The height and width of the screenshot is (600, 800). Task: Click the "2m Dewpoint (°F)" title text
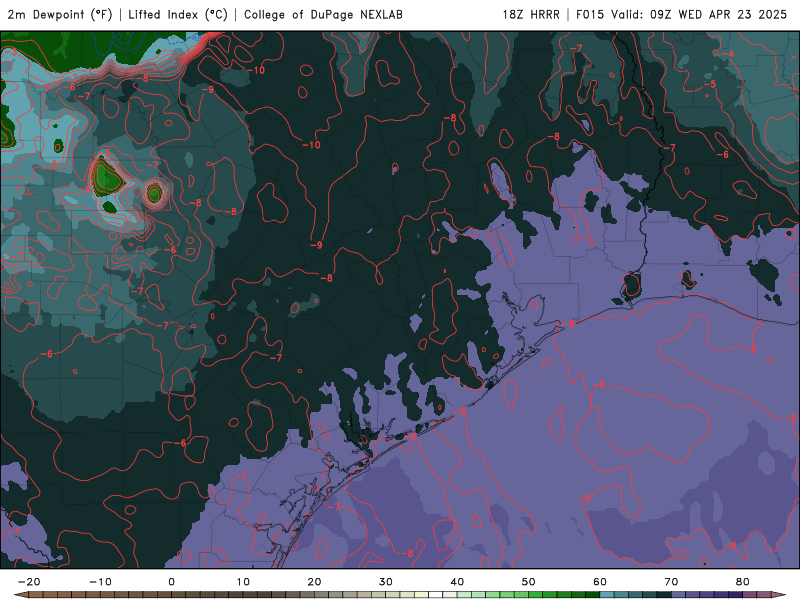60,15
